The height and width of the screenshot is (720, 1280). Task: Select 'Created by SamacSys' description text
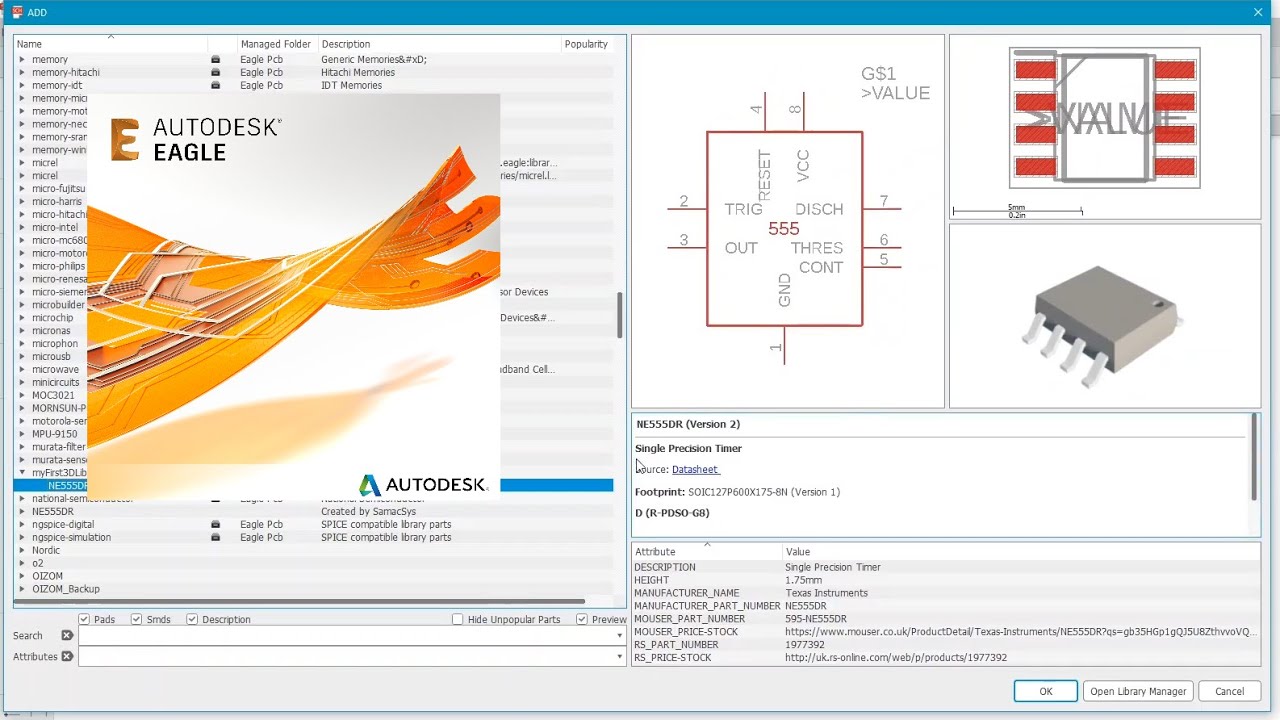point(368,511)
